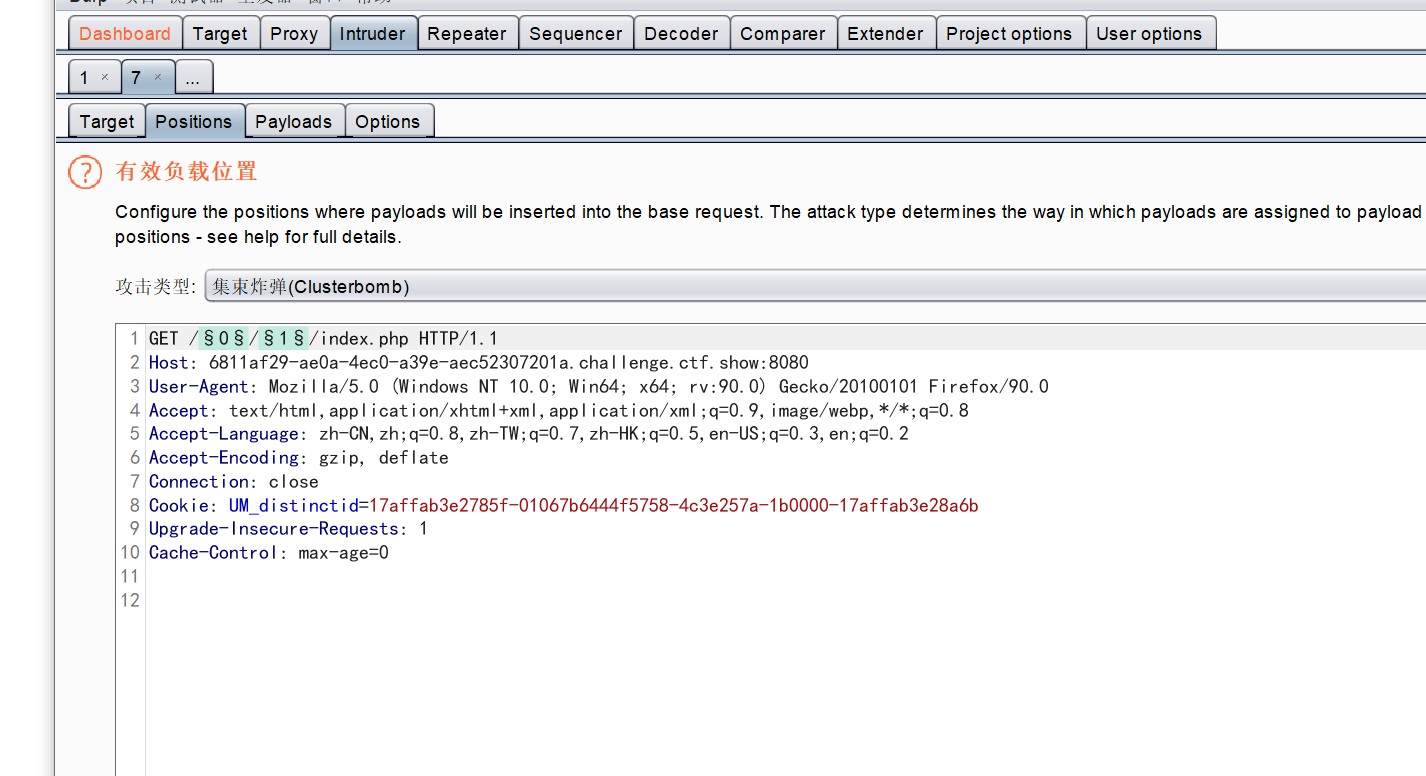Select the Positions sub-tab
Image resolution: width=1426 pixels, height=776 pixels.
coord(194,121)
